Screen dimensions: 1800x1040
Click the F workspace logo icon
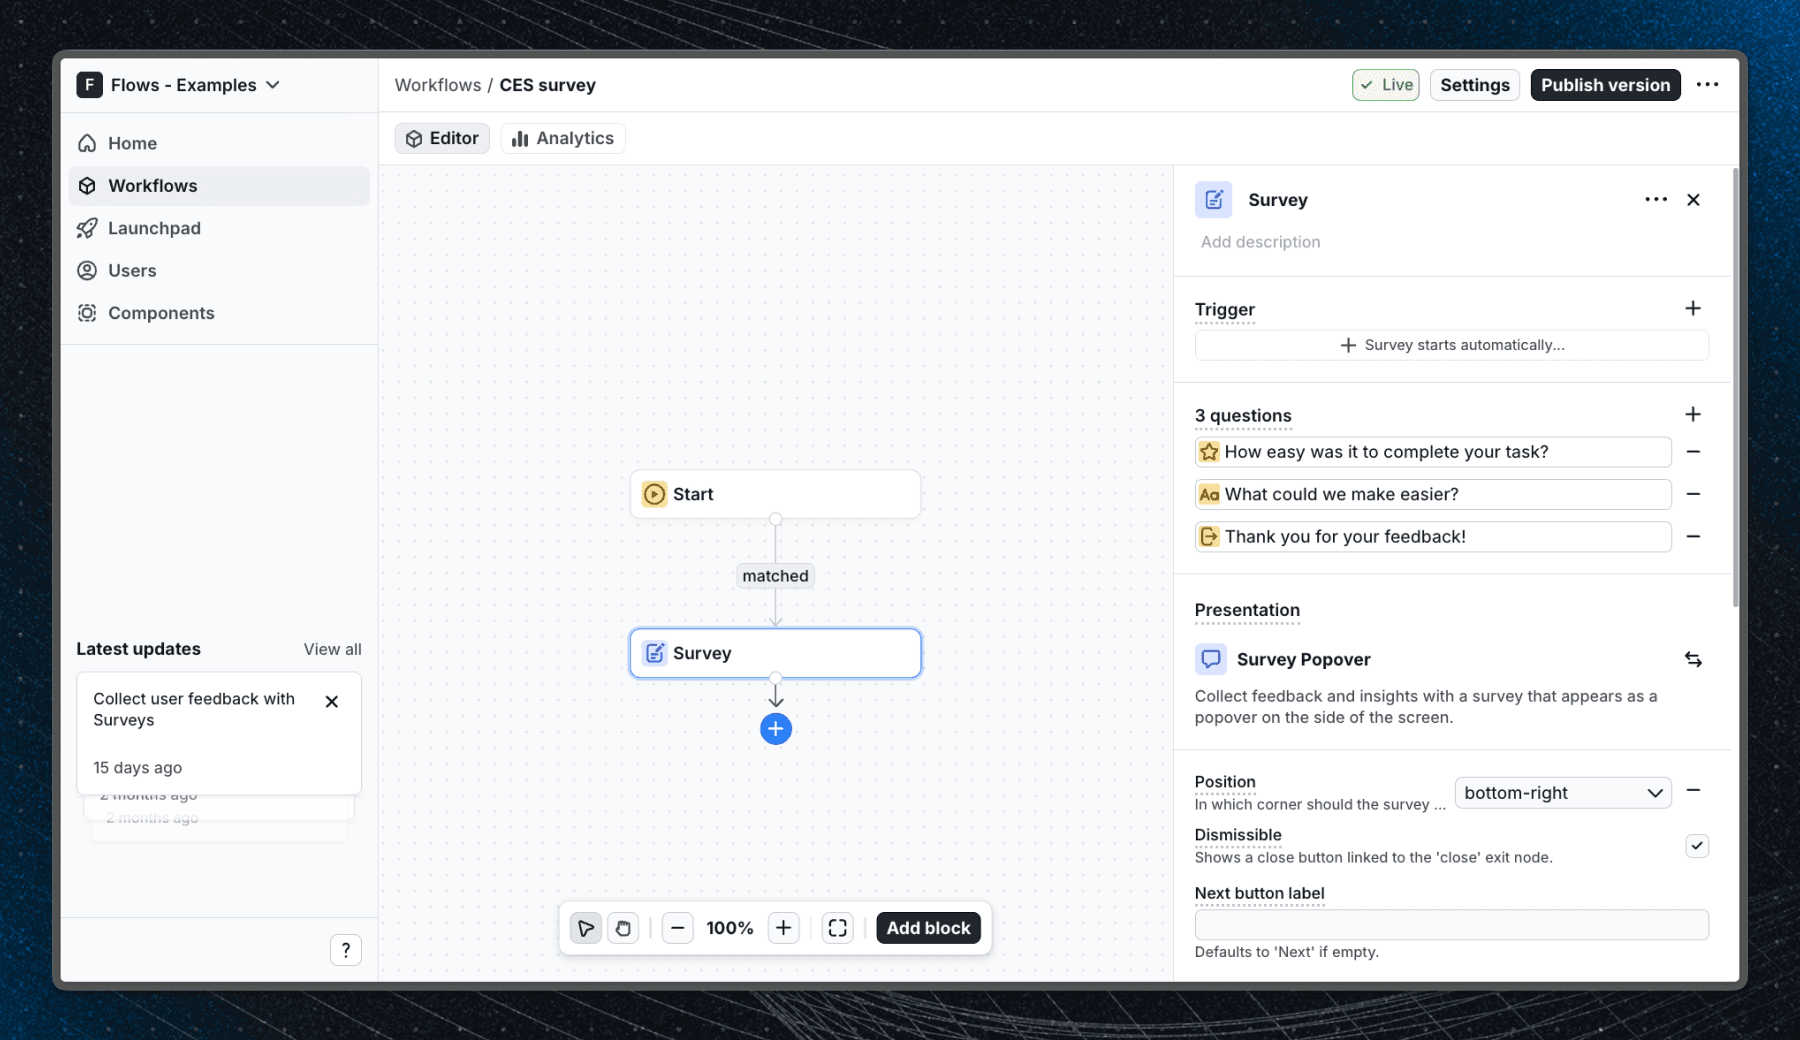(89, 85)
